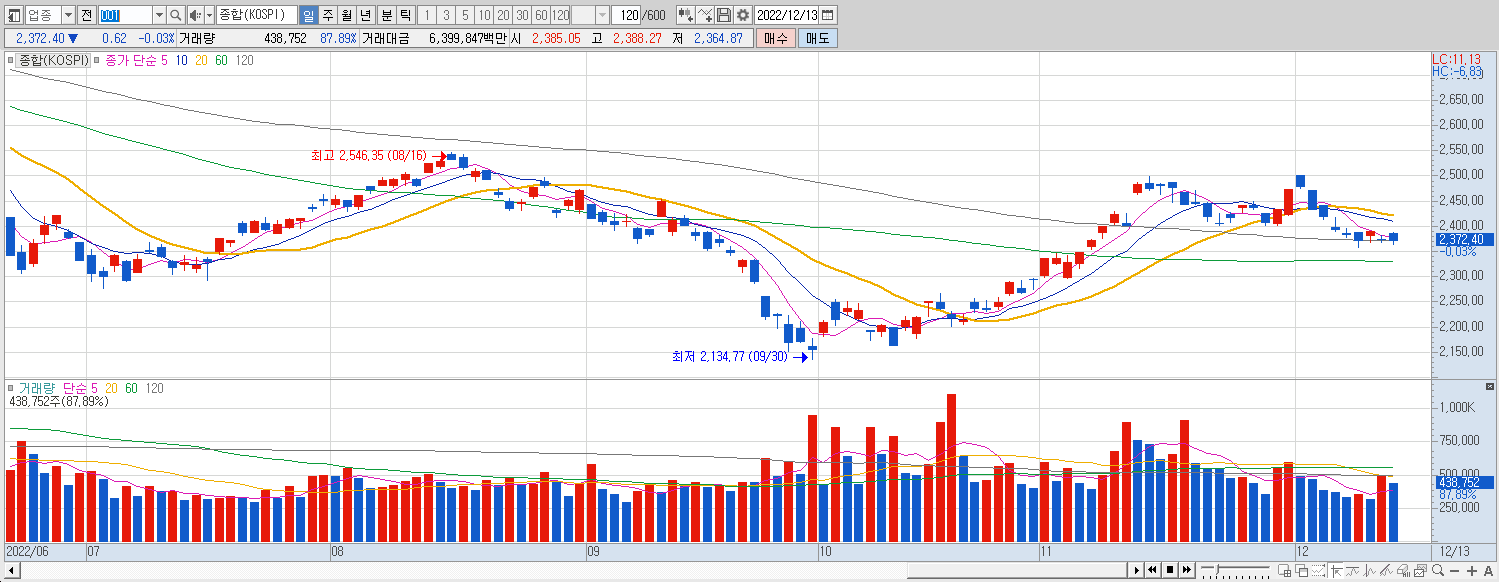Select the 년 yearly chart period
The image size is (1499, 582).
(x=365, y=15)
